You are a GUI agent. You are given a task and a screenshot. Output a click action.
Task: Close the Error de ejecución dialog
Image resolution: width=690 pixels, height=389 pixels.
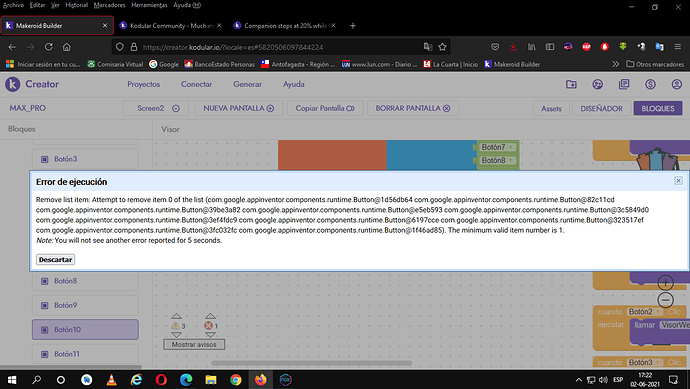click(x=678, y=180)
